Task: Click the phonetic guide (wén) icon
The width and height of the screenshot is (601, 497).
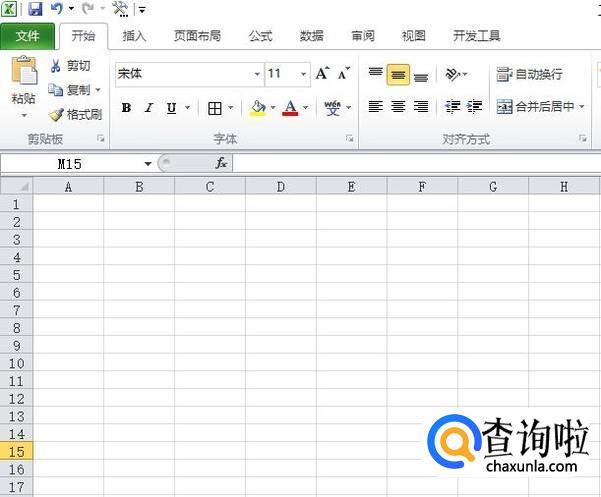Action: click(332, 108)
